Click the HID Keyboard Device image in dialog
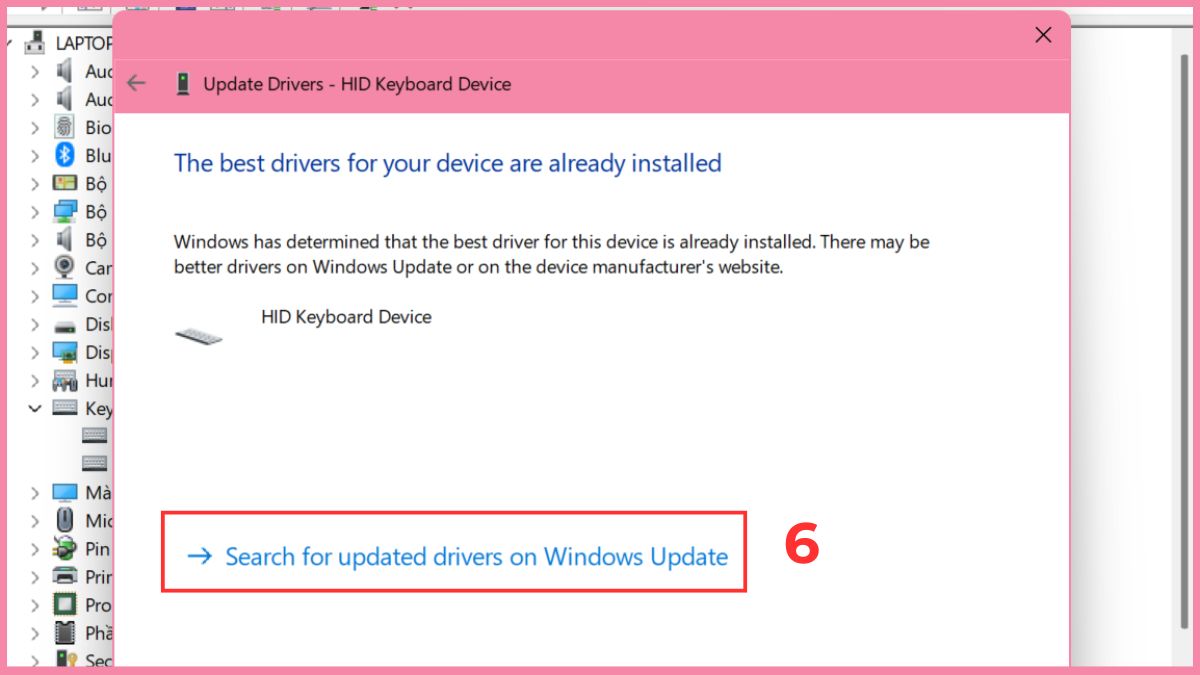Screen dimensions: 1200x675 tap(198, 335)
